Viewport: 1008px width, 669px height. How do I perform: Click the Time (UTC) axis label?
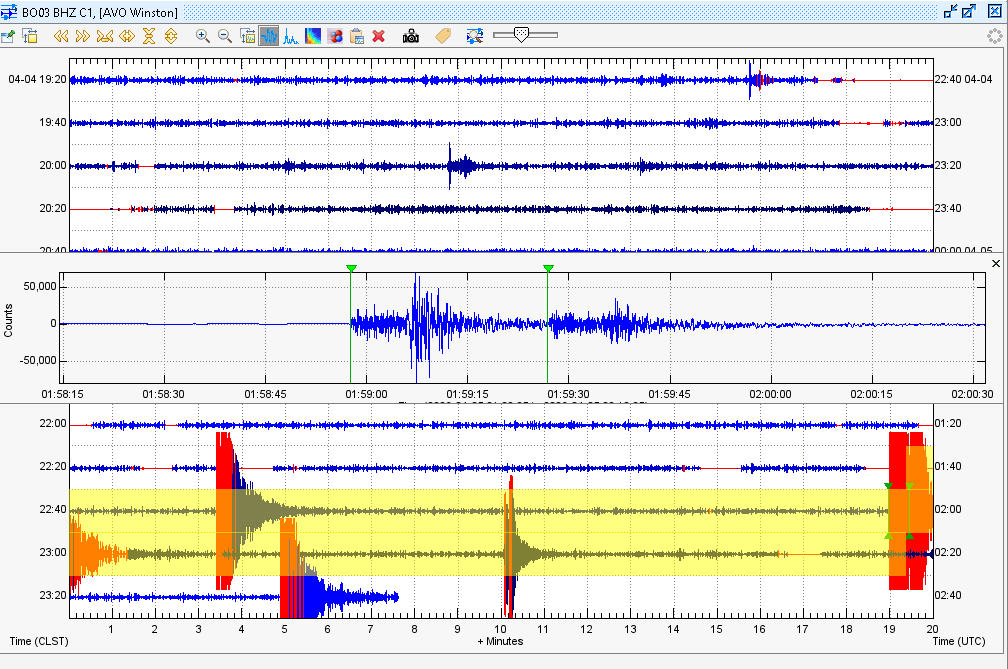coord(958,641)
